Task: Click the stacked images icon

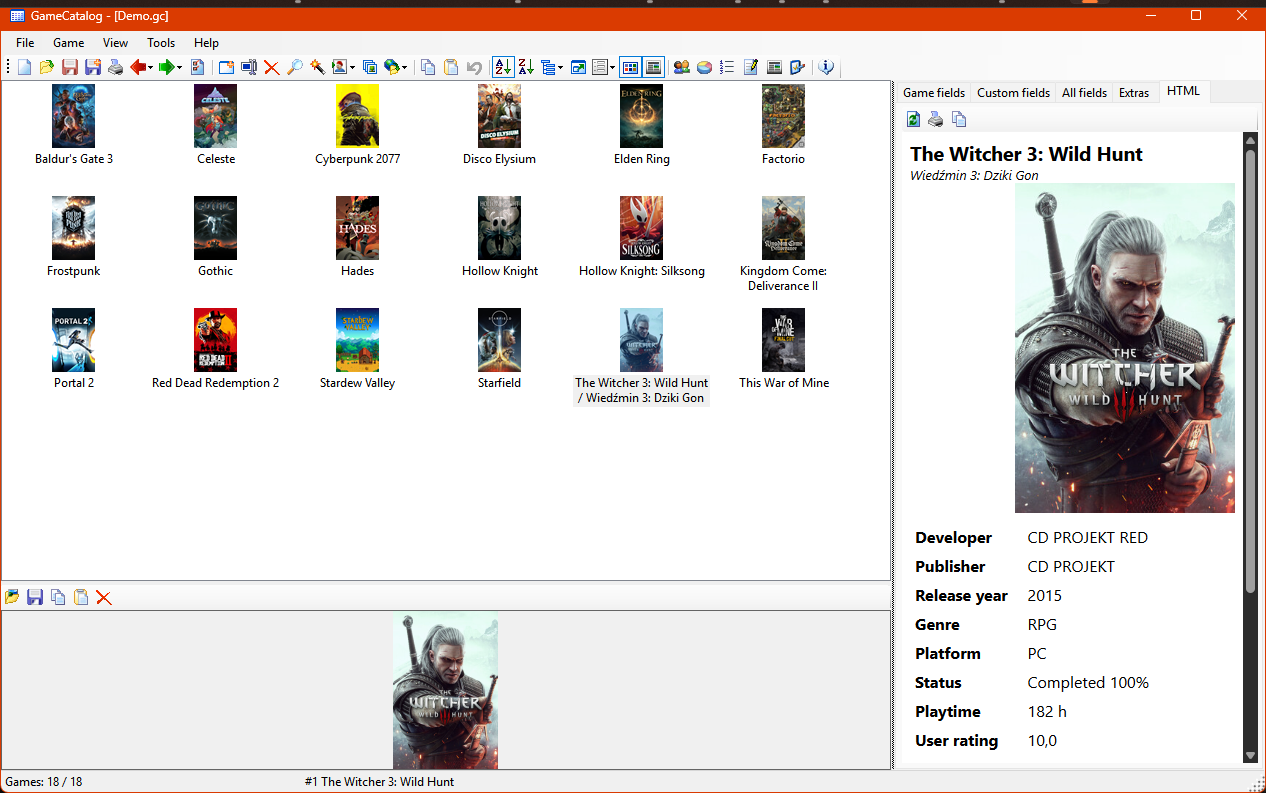Action: click(x=370, y=67)
